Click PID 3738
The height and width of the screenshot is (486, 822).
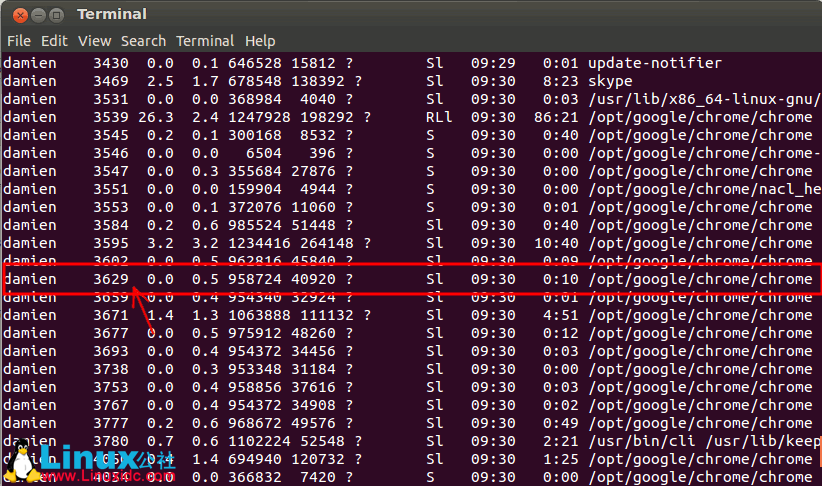(x=111, y=369)
